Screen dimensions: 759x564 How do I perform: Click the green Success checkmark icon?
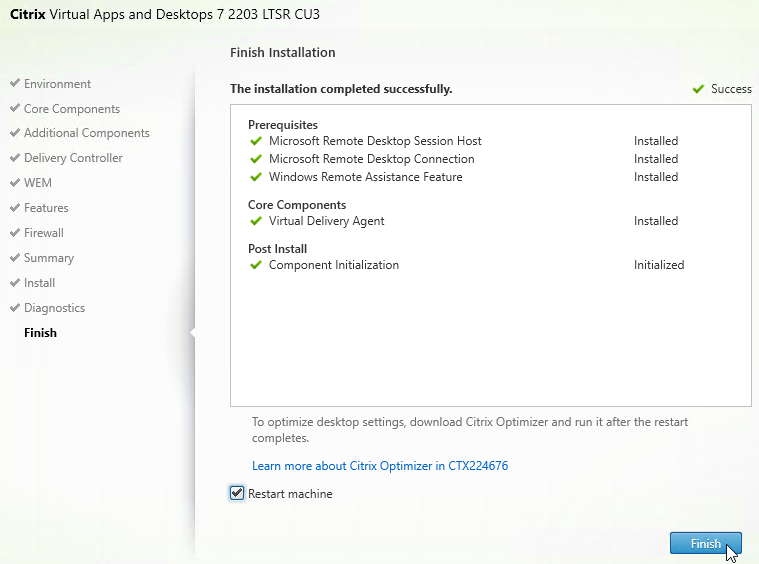click(698, 89)
